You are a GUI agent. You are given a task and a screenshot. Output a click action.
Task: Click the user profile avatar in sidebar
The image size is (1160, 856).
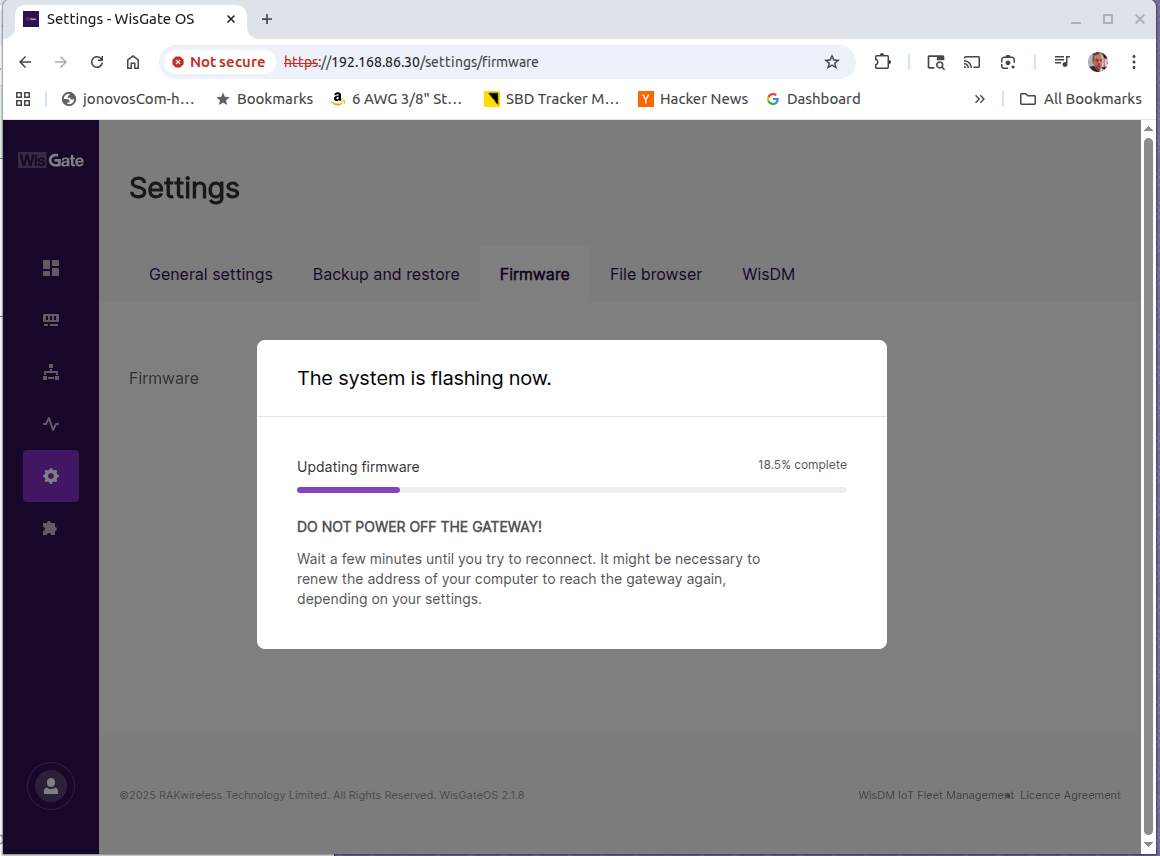click(x=51, y=787)
